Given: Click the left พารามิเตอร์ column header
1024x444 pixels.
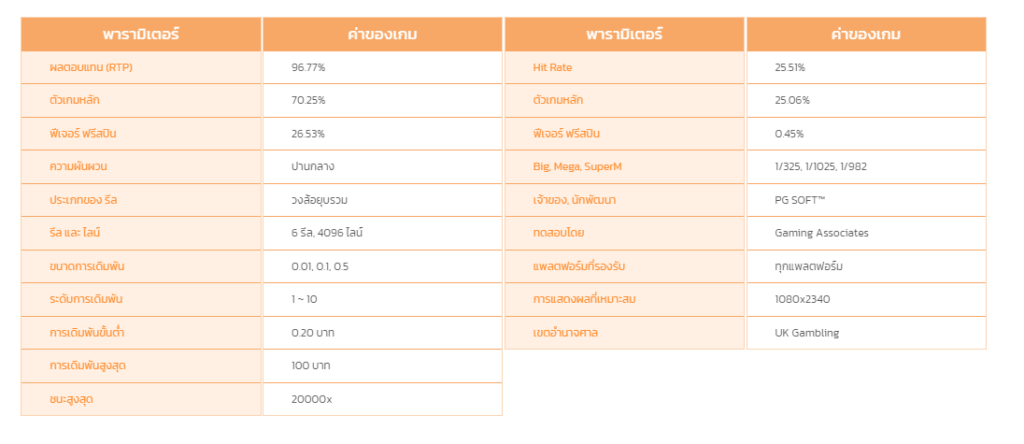Looking at the screenshot, I should tap(141, 34).
